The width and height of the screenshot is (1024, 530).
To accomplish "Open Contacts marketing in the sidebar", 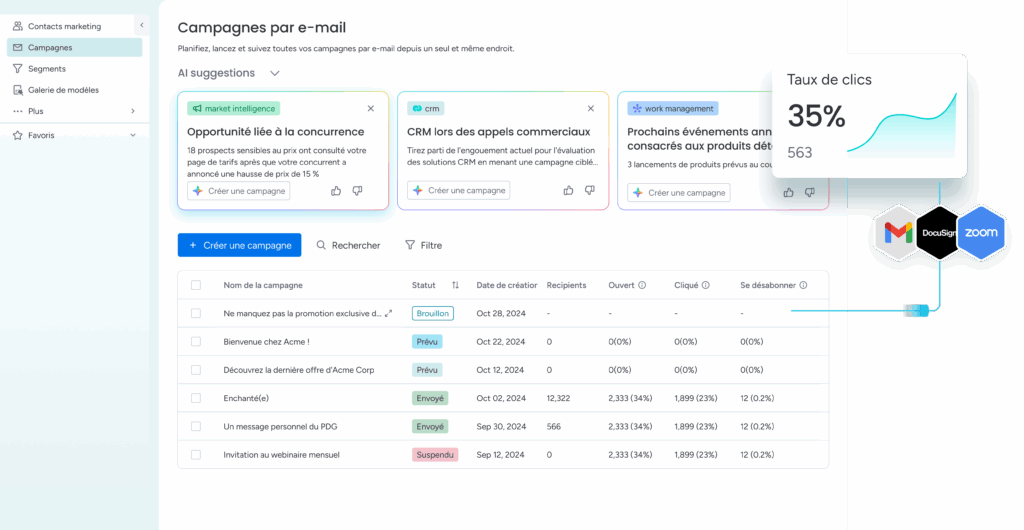I will click(x=64, y=26).
